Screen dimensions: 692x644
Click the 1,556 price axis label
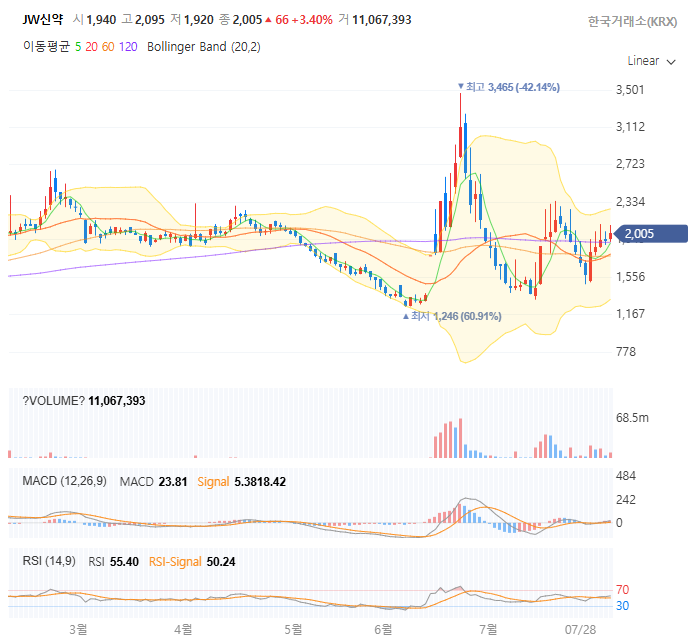coord(630,277)
